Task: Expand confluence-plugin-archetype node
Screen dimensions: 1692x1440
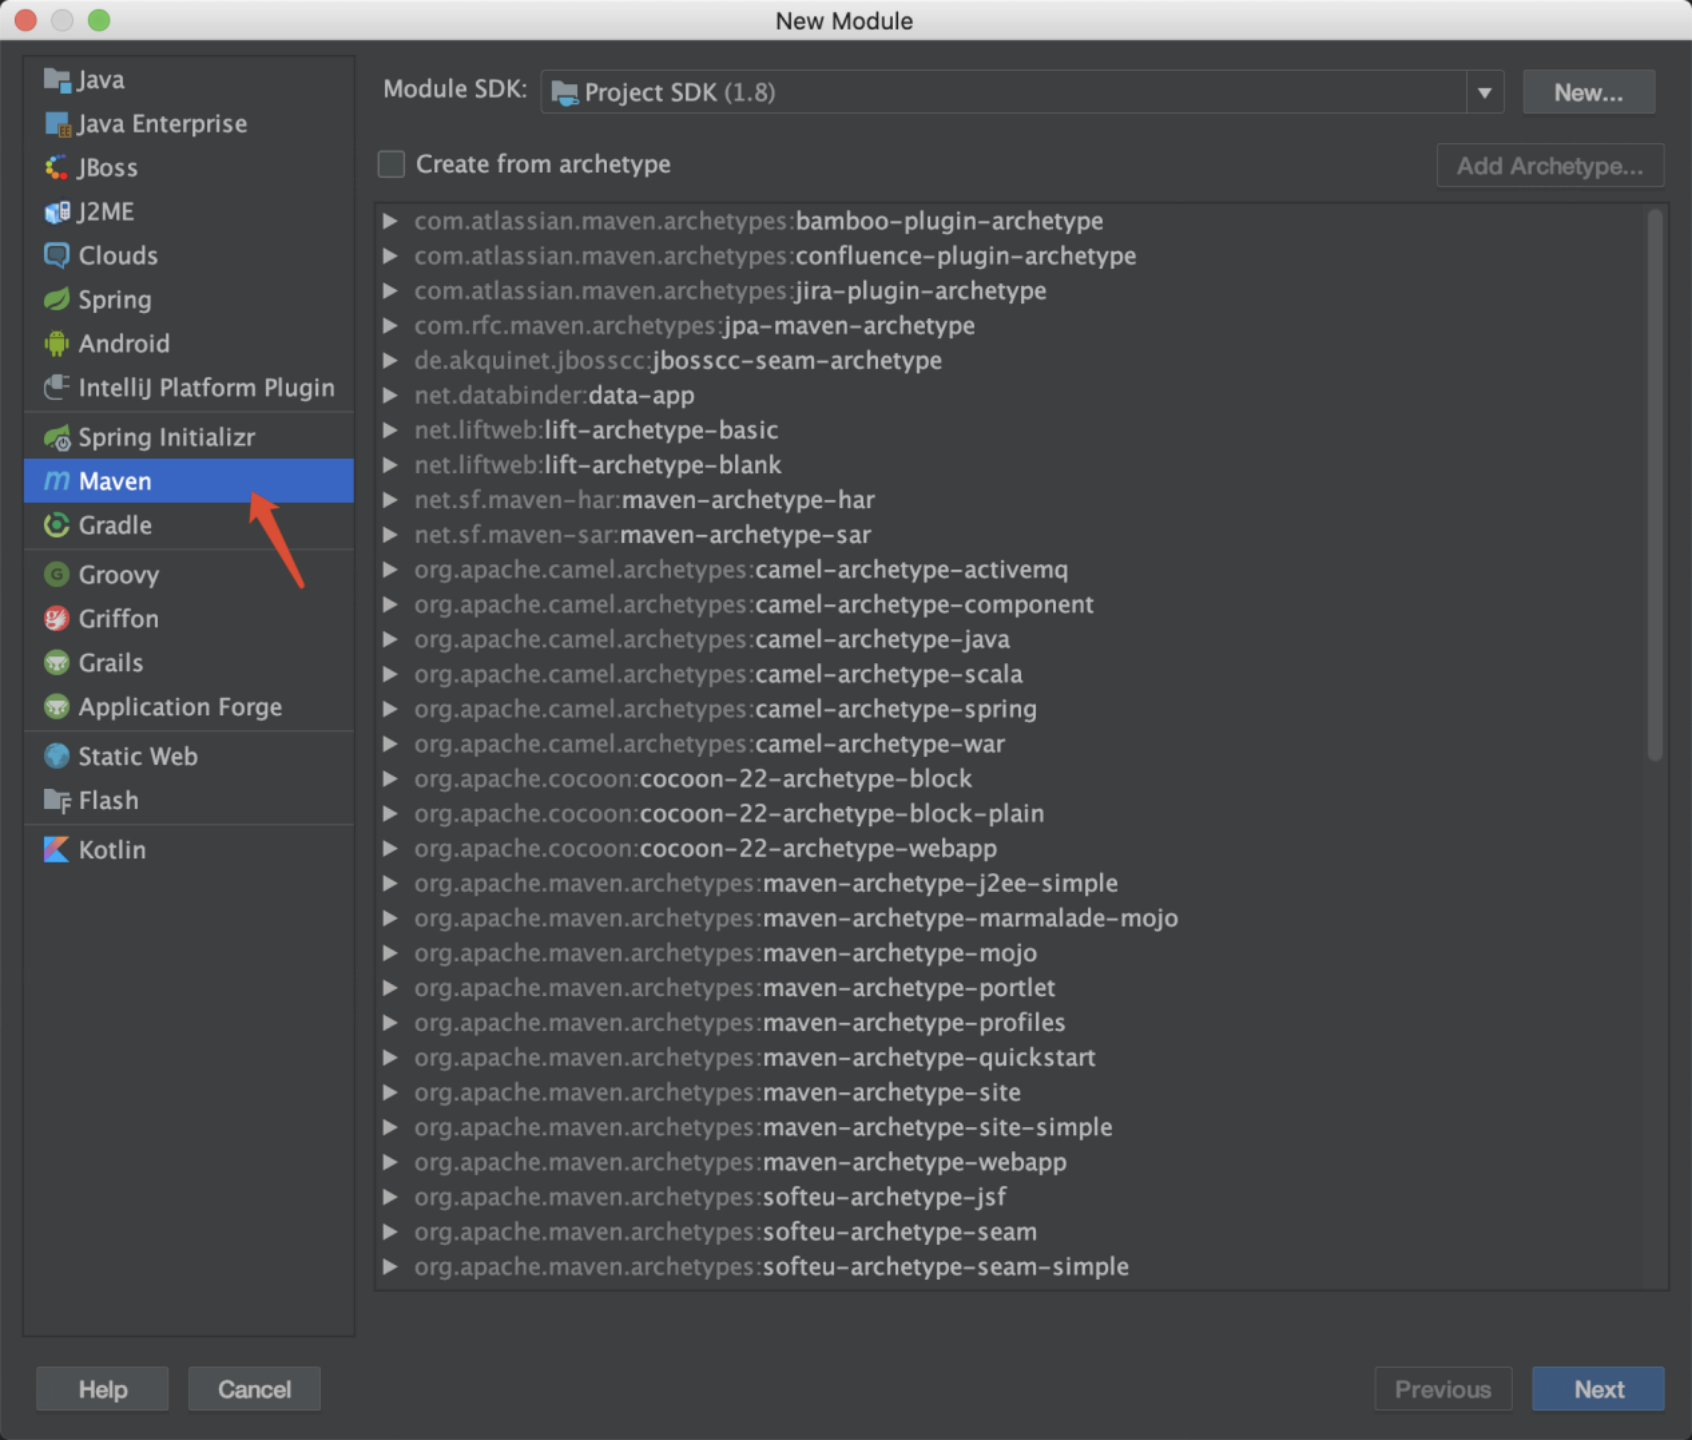Action: click(390, 256)
